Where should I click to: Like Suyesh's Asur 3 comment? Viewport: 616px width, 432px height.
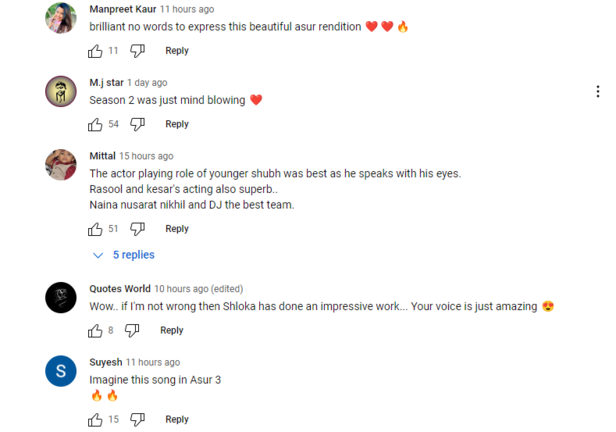click(95, 420)
